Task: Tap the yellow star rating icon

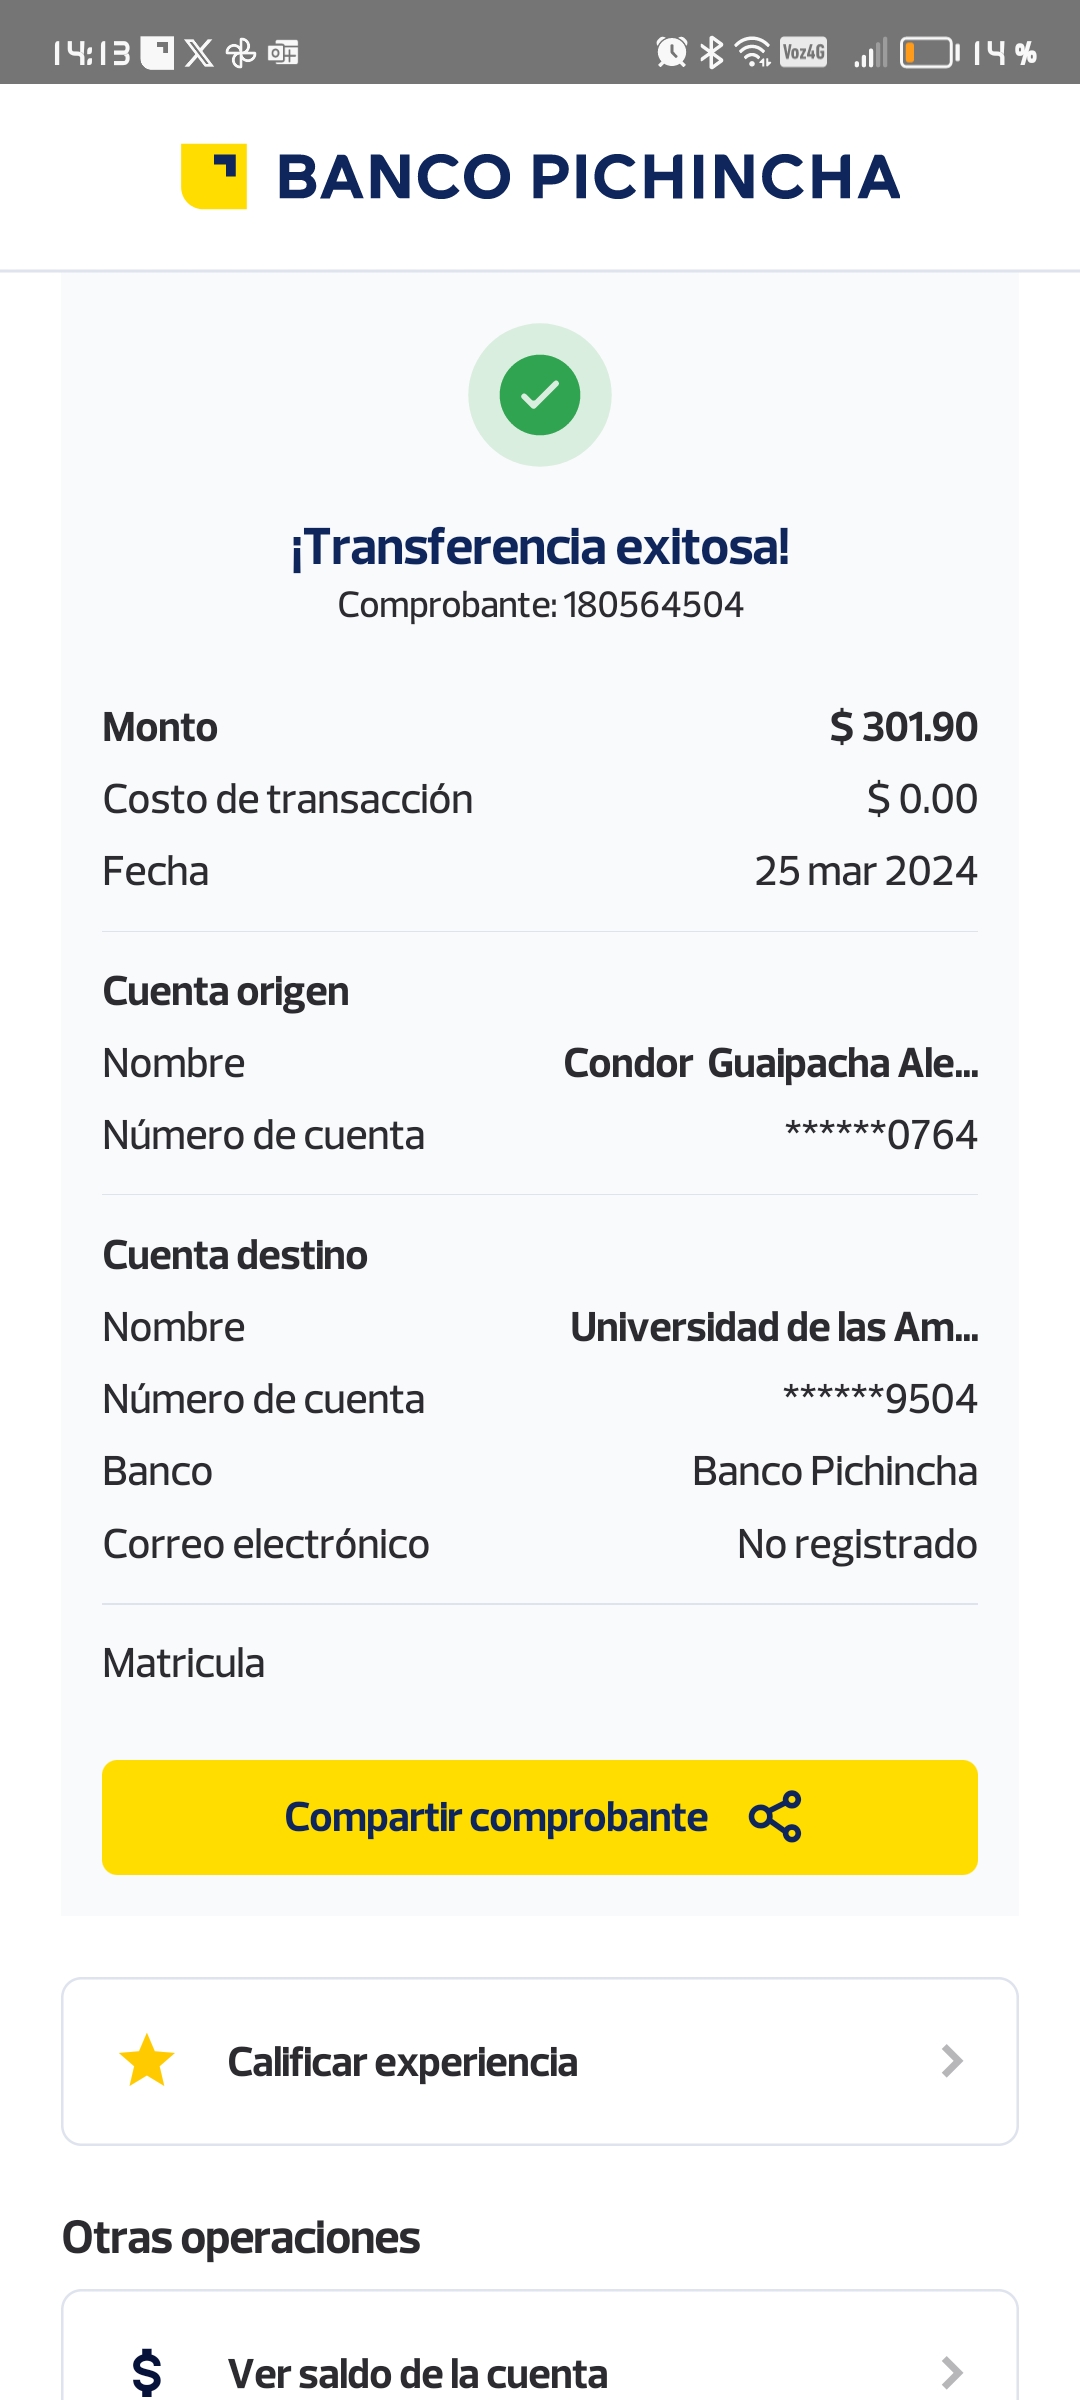Action: (x=147, y=2061)
